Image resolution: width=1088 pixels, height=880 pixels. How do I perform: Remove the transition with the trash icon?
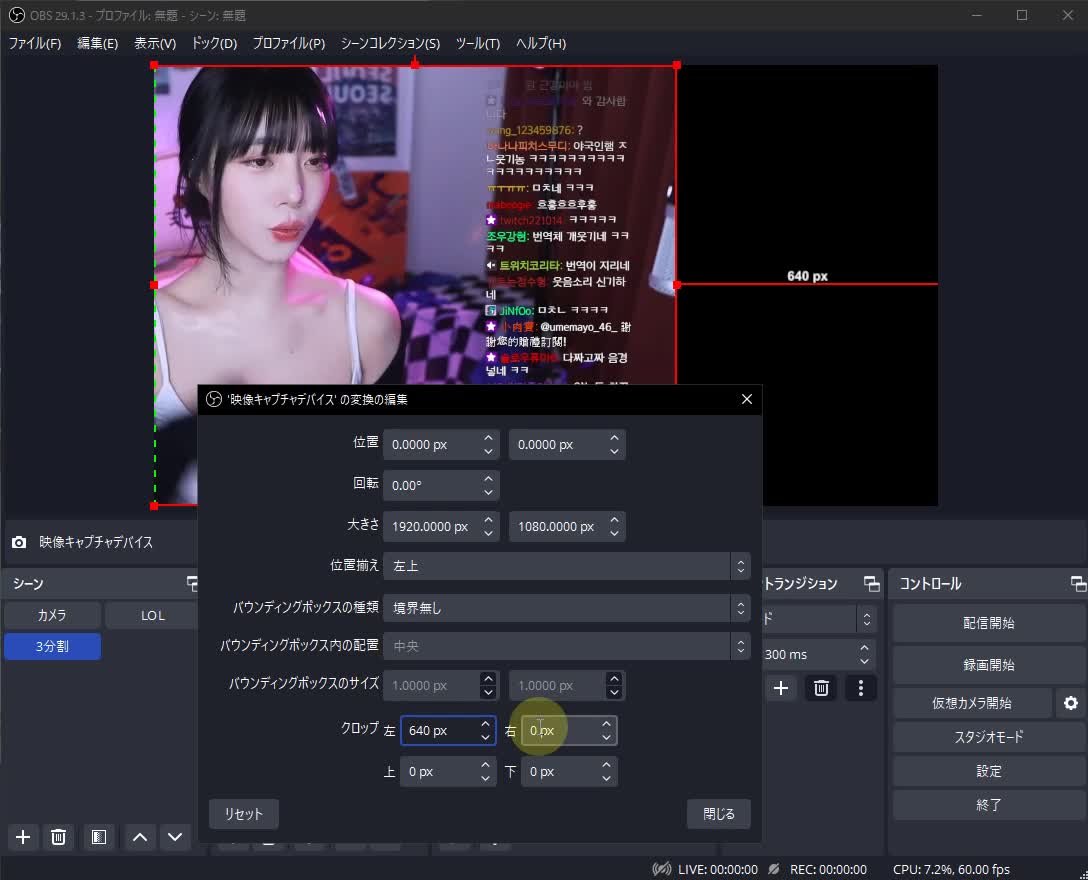(821, 688)
